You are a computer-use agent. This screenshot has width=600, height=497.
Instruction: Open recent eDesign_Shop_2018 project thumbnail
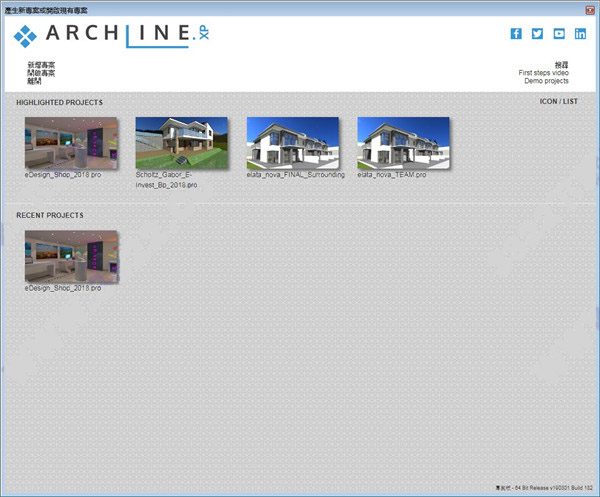click(x=71, y=256)
